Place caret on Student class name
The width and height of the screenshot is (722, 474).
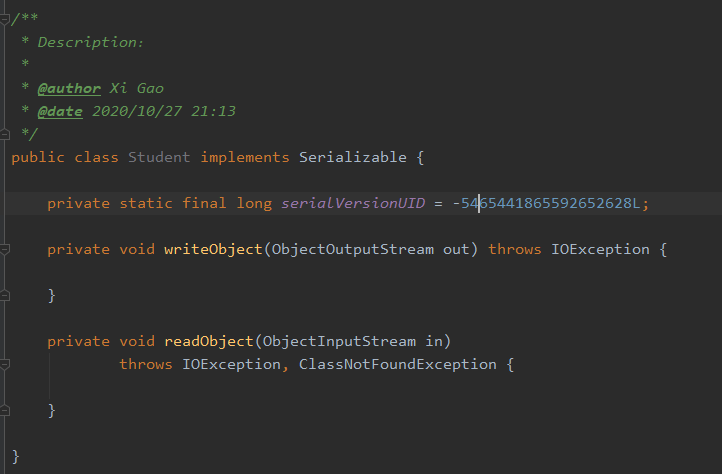159,158
